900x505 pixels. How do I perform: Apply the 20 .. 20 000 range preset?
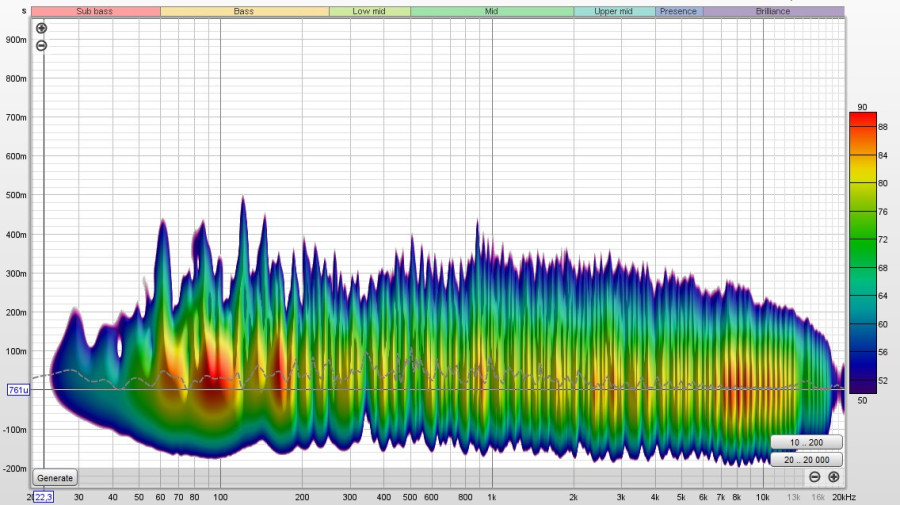(806, 460)
